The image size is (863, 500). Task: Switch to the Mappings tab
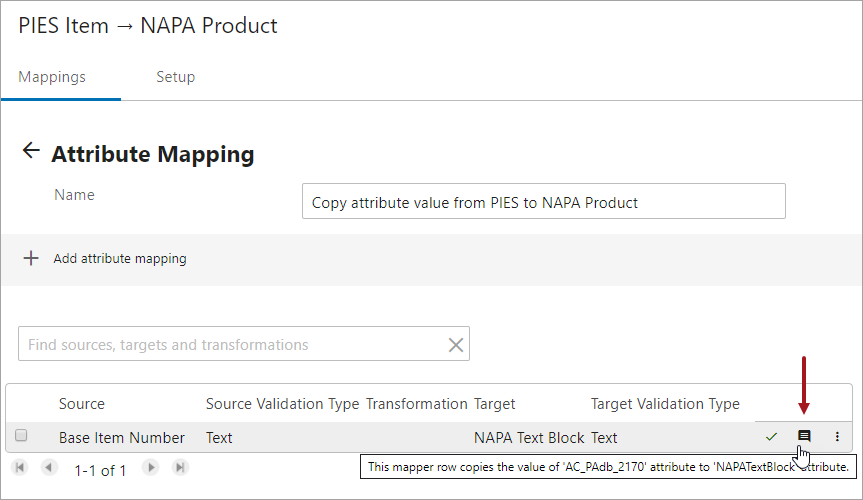tap(52, 77)
